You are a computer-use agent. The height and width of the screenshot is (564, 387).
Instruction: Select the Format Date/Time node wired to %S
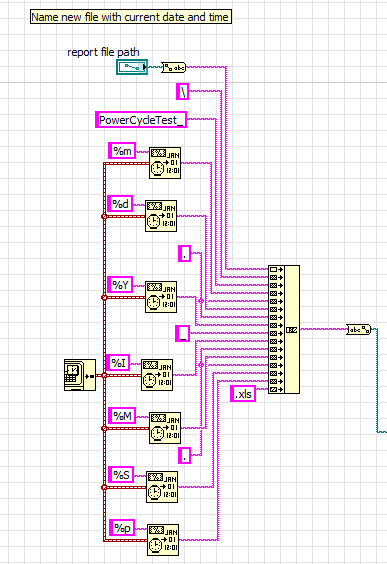pyautogui.click(x=162, y=487)
